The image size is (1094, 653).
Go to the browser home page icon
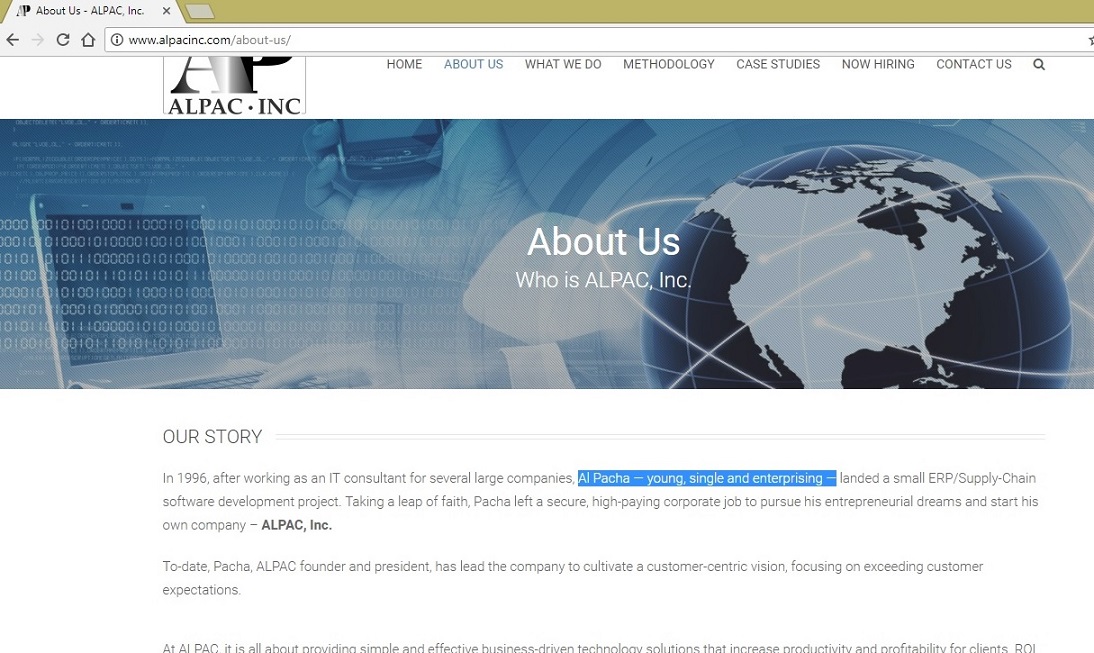point(88,40)
